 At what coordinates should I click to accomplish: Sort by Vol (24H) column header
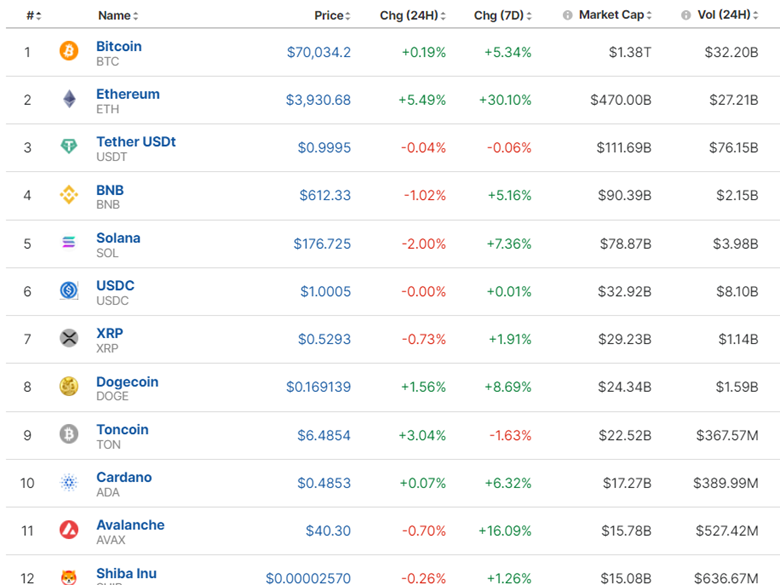click(x=728, y=15)
